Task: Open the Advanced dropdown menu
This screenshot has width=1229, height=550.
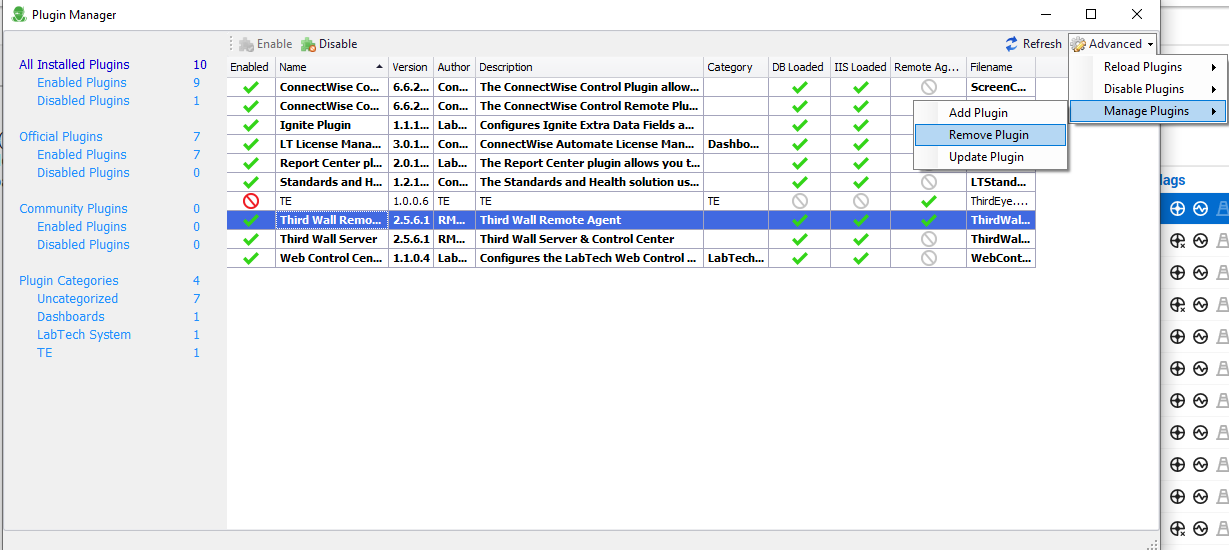Action: coord(1113,44)
